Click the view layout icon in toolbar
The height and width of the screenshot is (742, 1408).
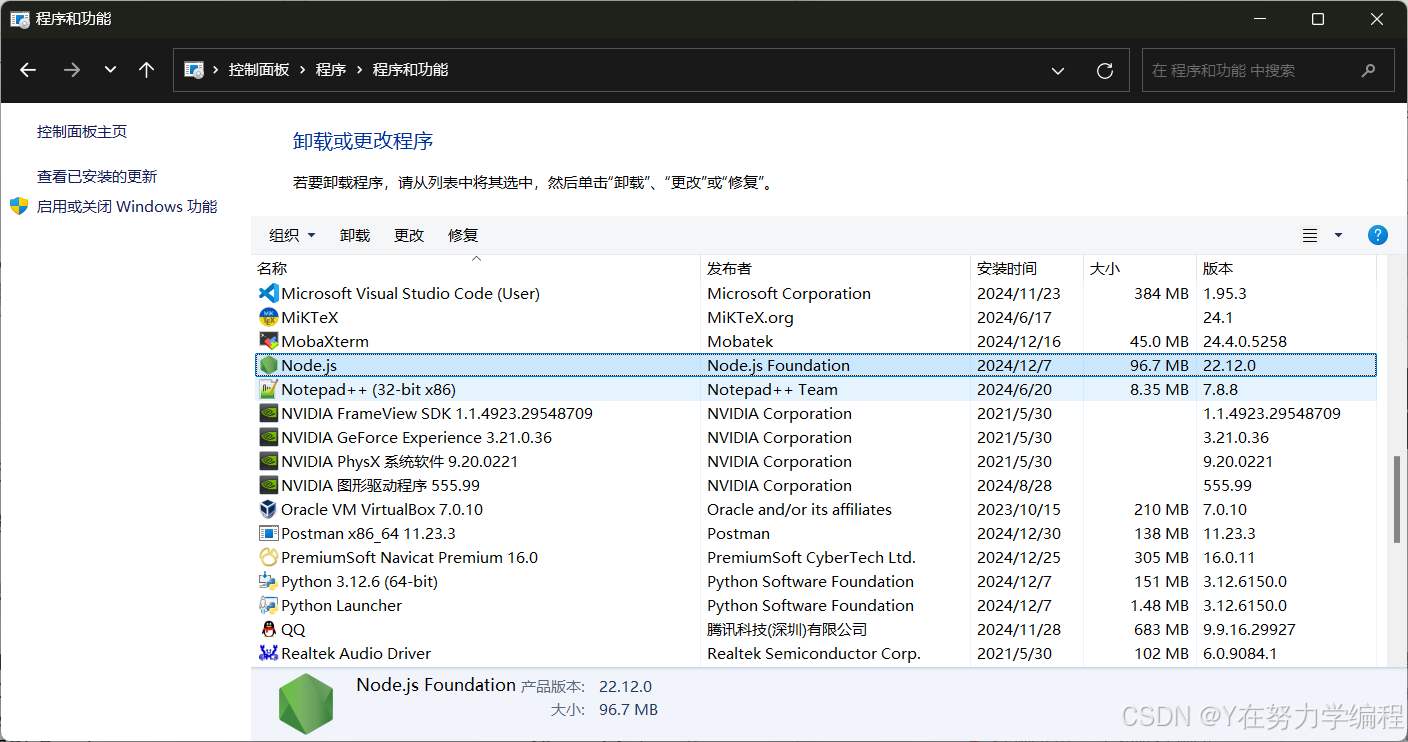1310,235
